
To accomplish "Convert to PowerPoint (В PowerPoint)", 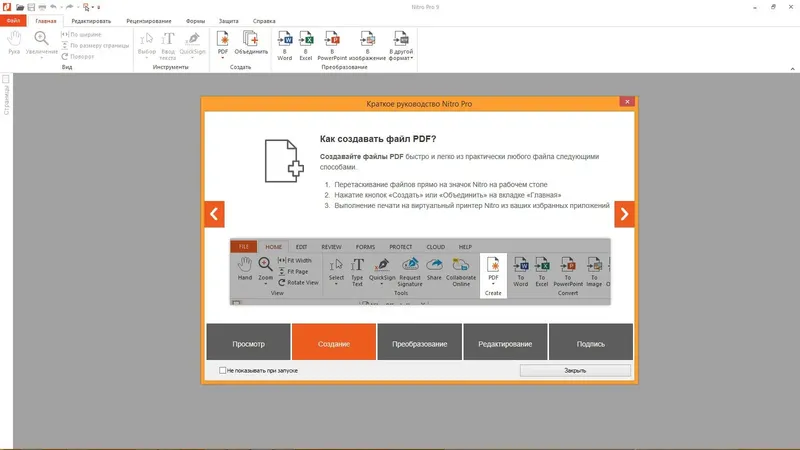I will pos(332,45).
